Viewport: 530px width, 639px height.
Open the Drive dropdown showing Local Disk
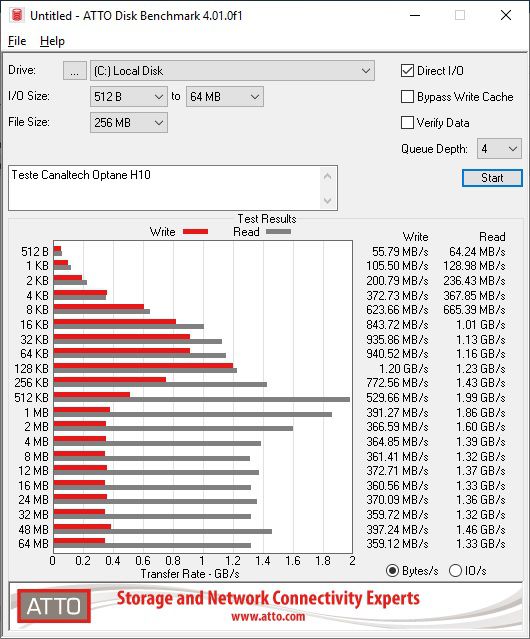232,71
